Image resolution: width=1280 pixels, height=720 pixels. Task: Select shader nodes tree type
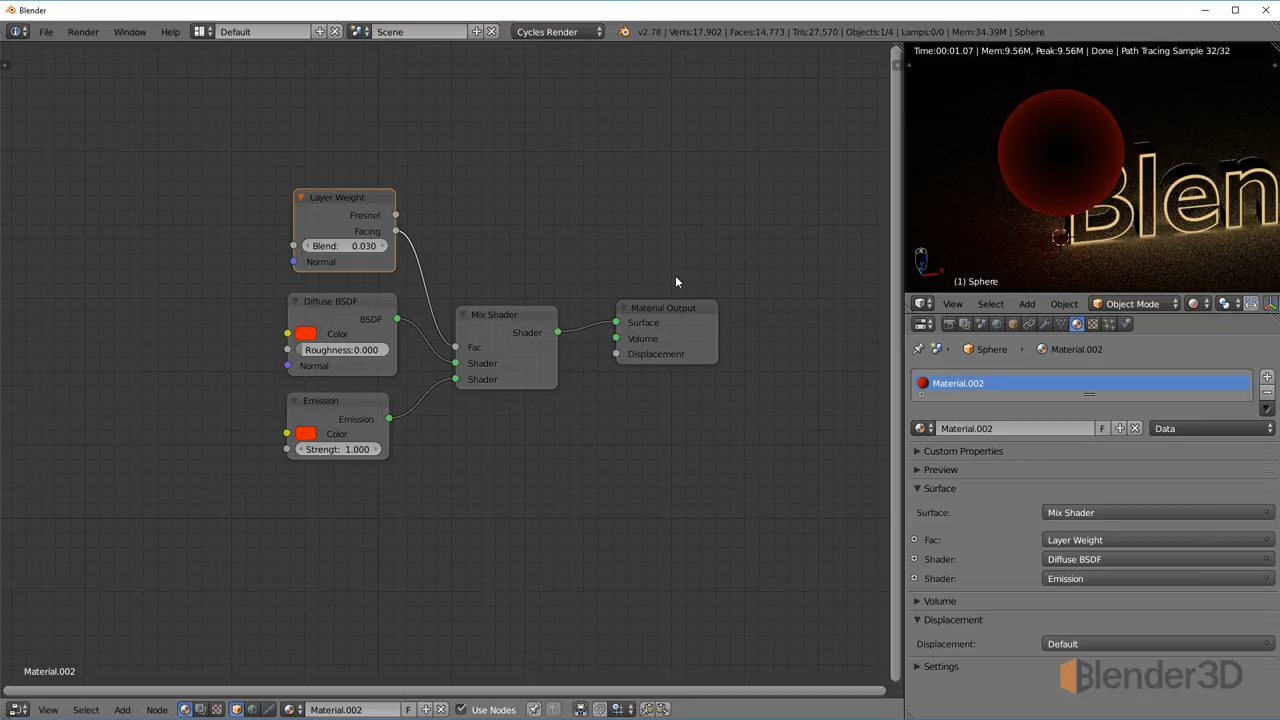click(185, 710)
